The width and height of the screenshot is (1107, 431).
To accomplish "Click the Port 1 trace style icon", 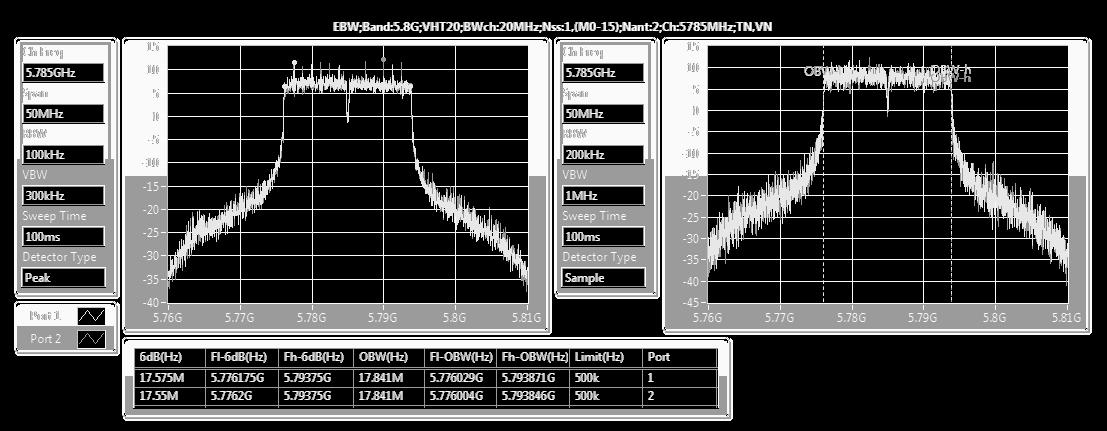I will [x=91, y=316].
